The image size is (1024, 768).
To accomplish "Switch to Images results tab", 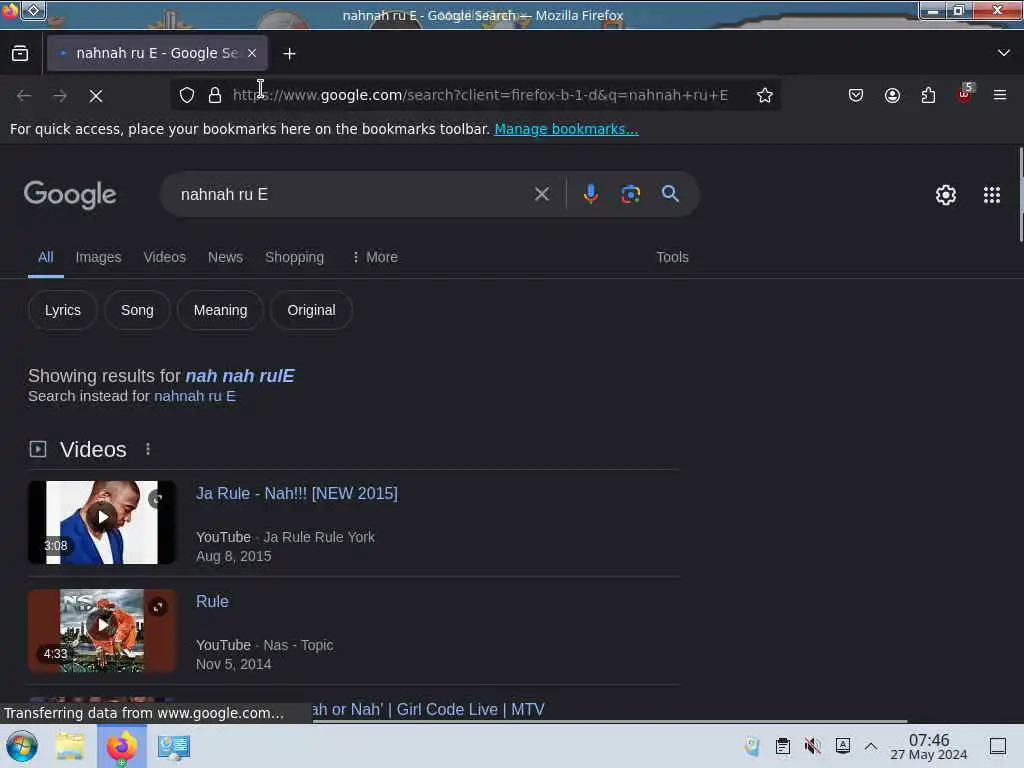I will [x=98, y=257].
